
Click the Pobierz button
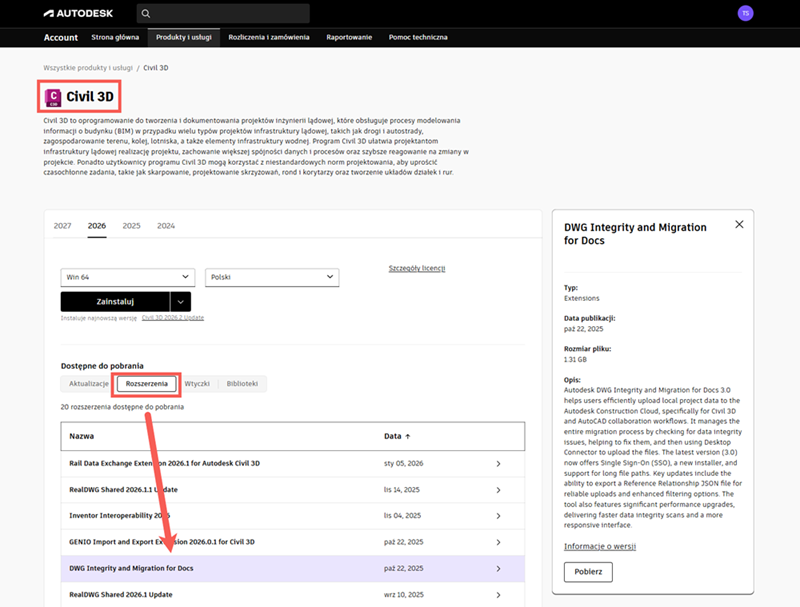[588, 572]
